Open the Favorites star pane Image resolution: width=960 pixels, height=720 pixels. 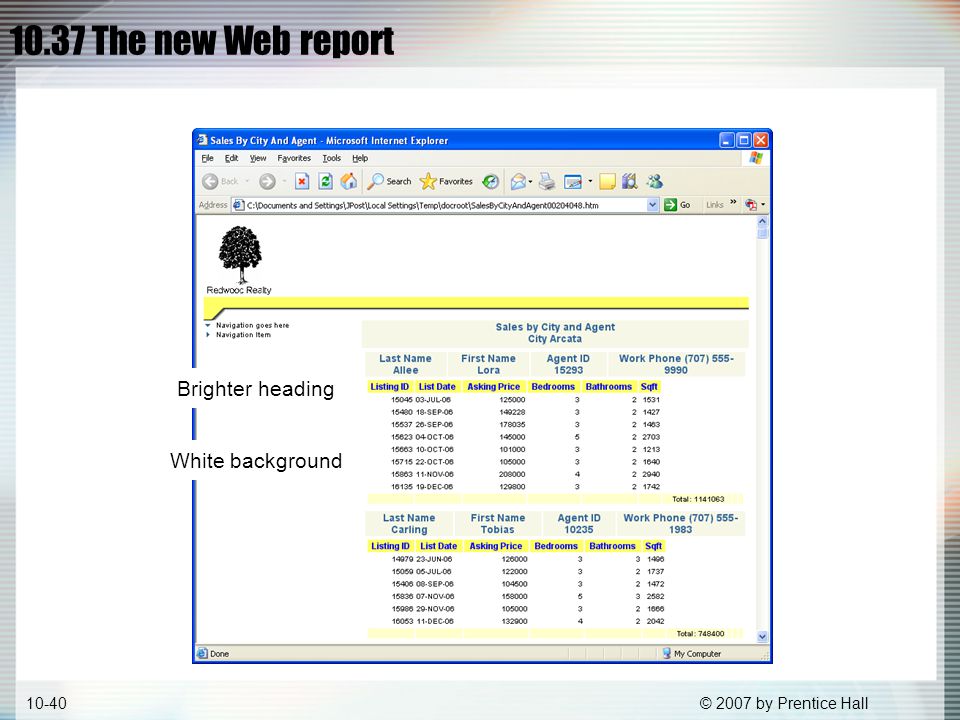click(x=446, y=181)
